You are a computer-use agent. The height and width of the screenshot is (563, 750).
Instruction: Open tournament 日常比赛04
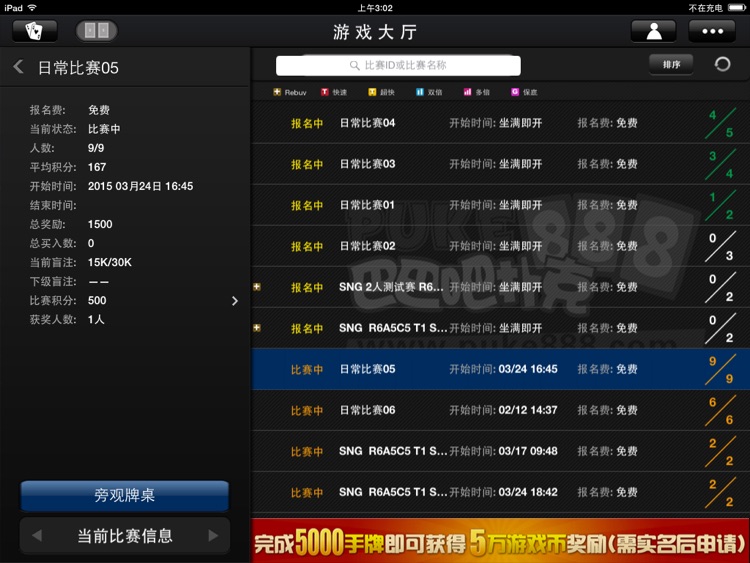coord(500,123)
